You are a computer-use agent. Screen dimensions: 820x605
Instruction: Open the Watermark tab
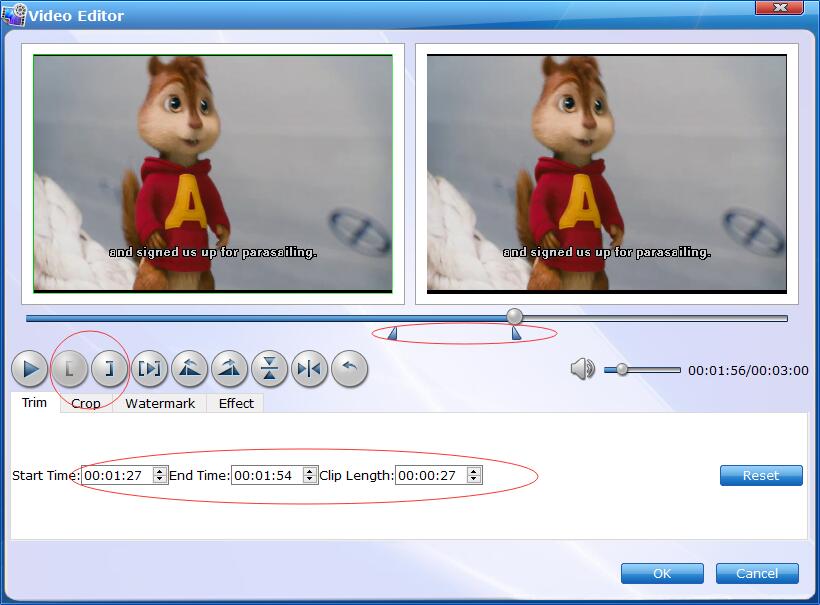(x=160, y=403)
